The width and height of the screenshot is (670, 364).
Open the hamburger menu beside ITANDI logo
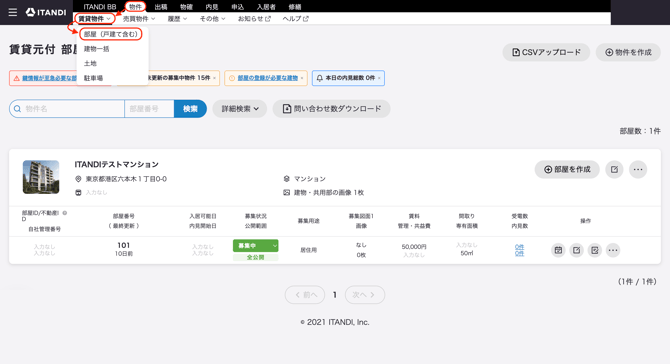(13, 12)
